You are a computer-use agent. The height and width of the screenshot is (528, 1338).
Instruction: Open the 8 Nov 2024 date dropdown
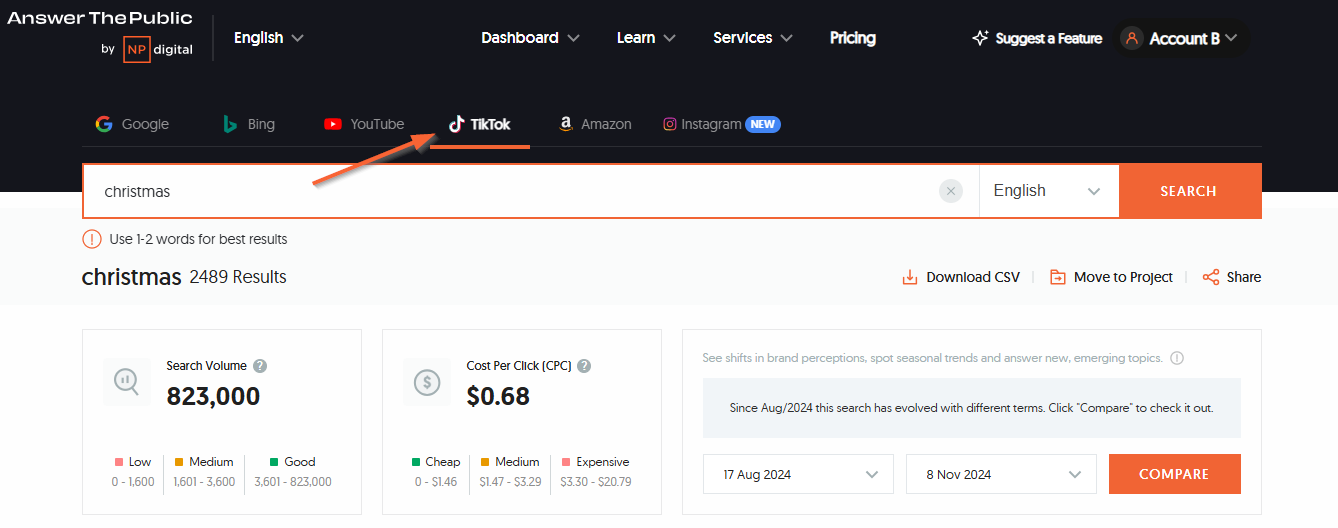tap(1001, 474)
